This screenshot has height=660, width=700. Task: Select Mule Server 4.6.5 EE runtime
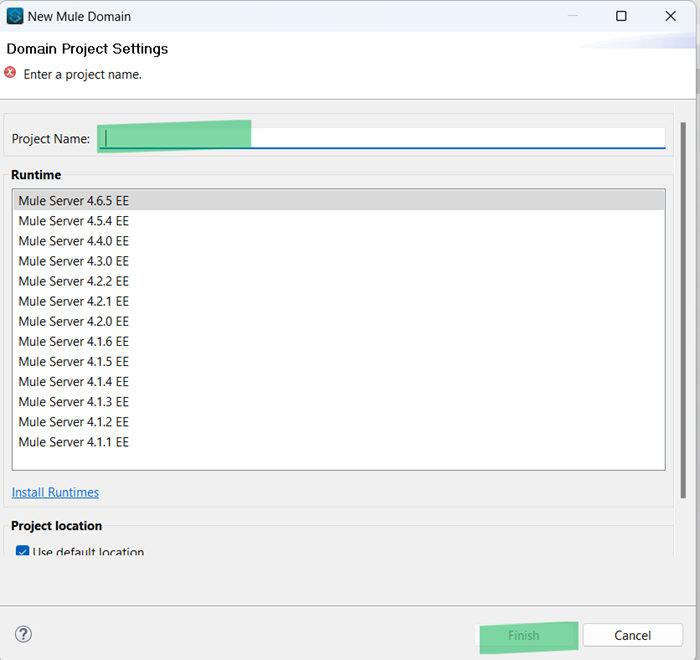point(74,201)
